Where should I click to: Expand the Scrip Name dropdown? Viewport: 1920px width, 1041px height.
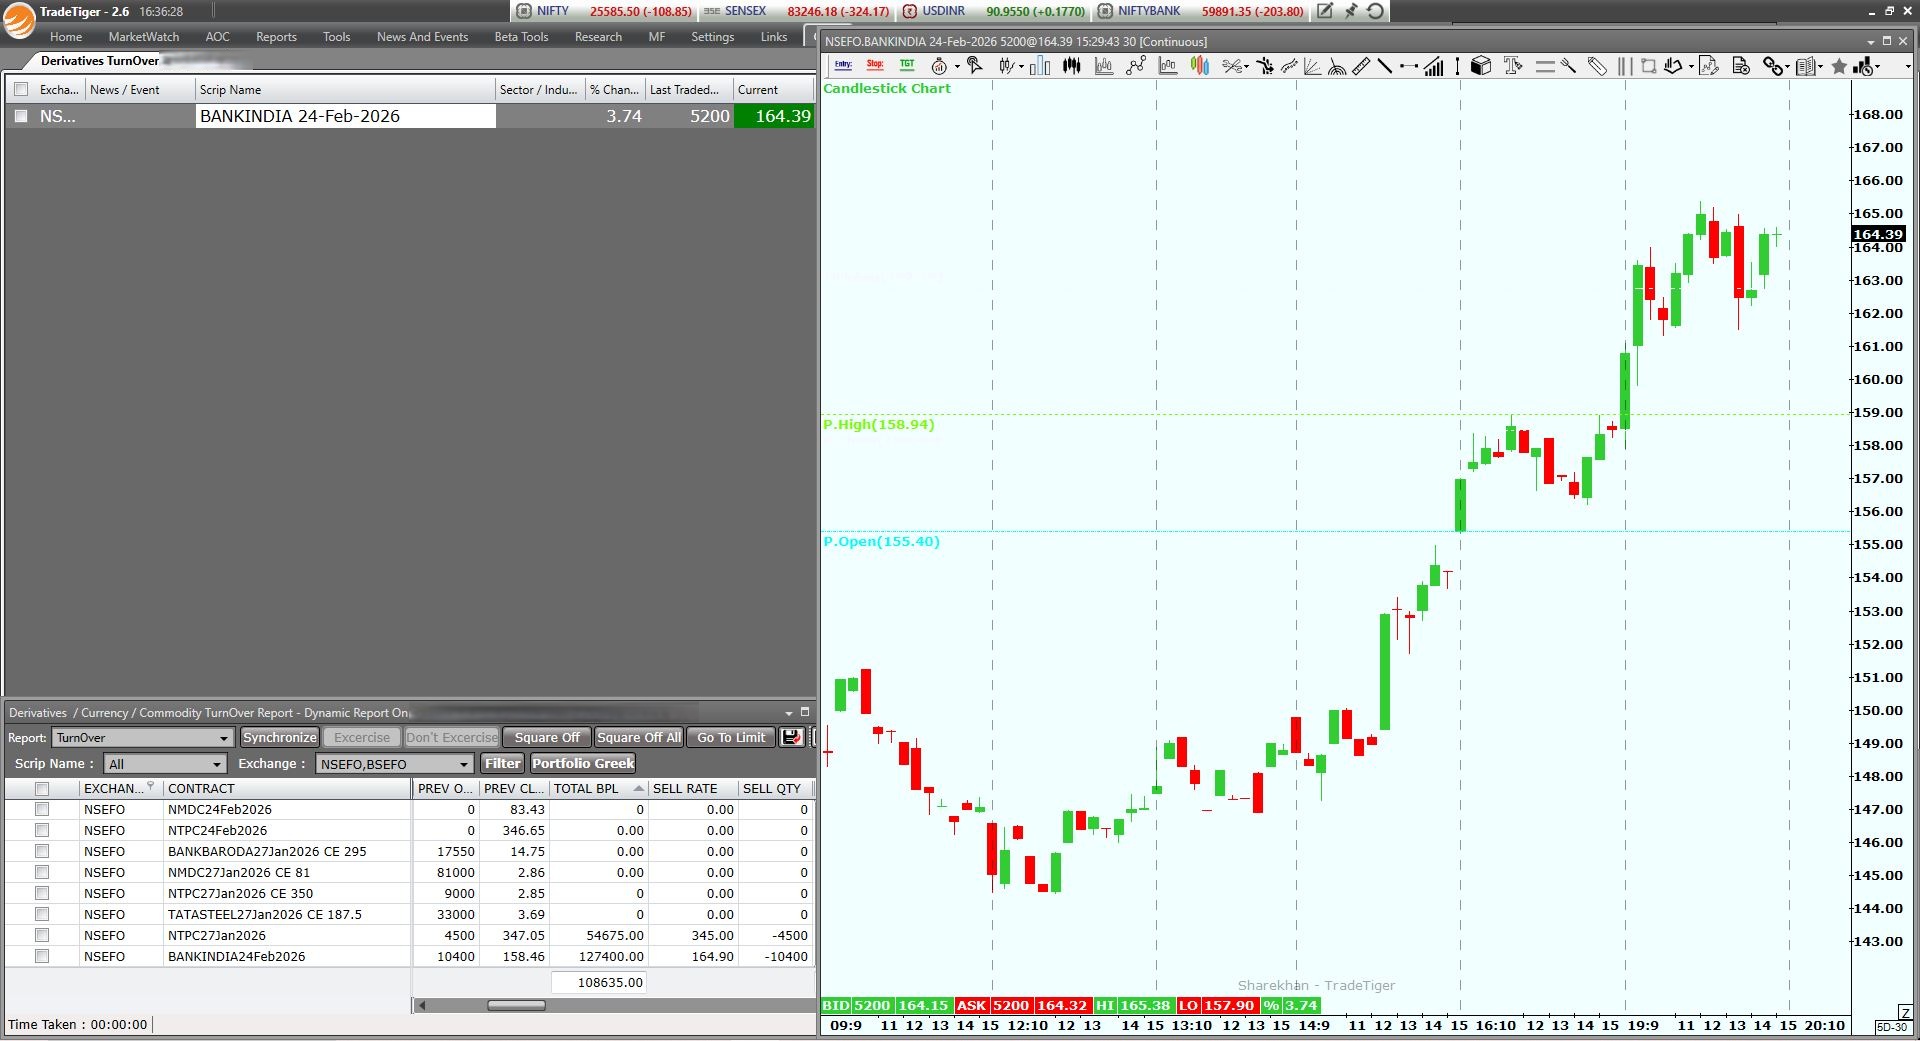click(x=165, y=764)
